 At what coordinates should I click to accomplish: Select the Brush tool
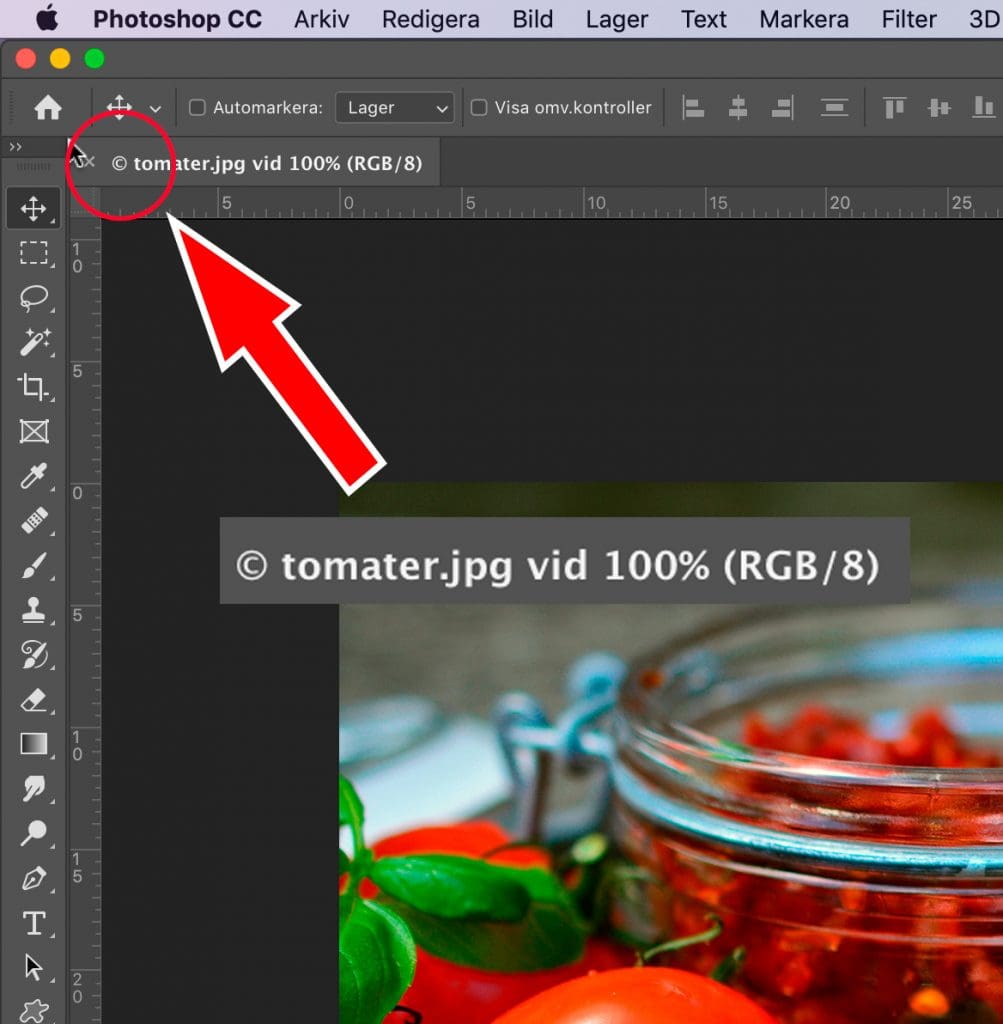(33, 566)
